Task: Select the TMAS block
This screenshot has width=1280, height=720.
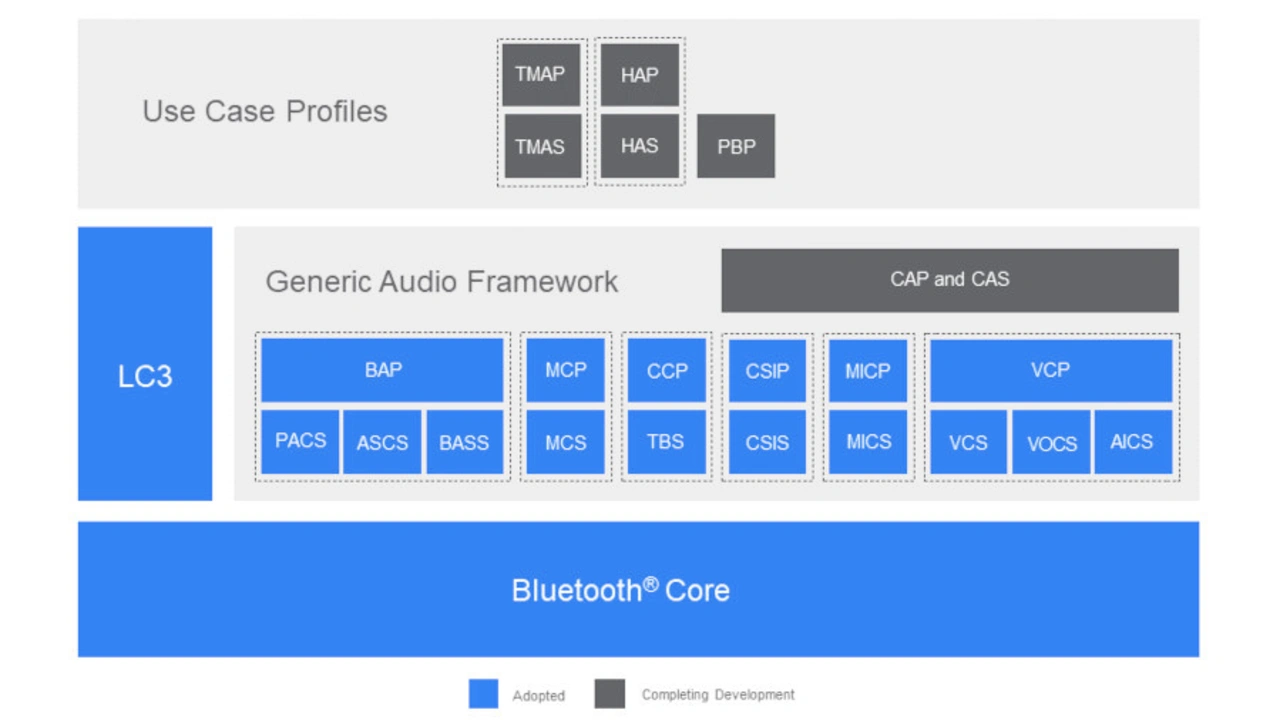Action: [x=542, y=146]
